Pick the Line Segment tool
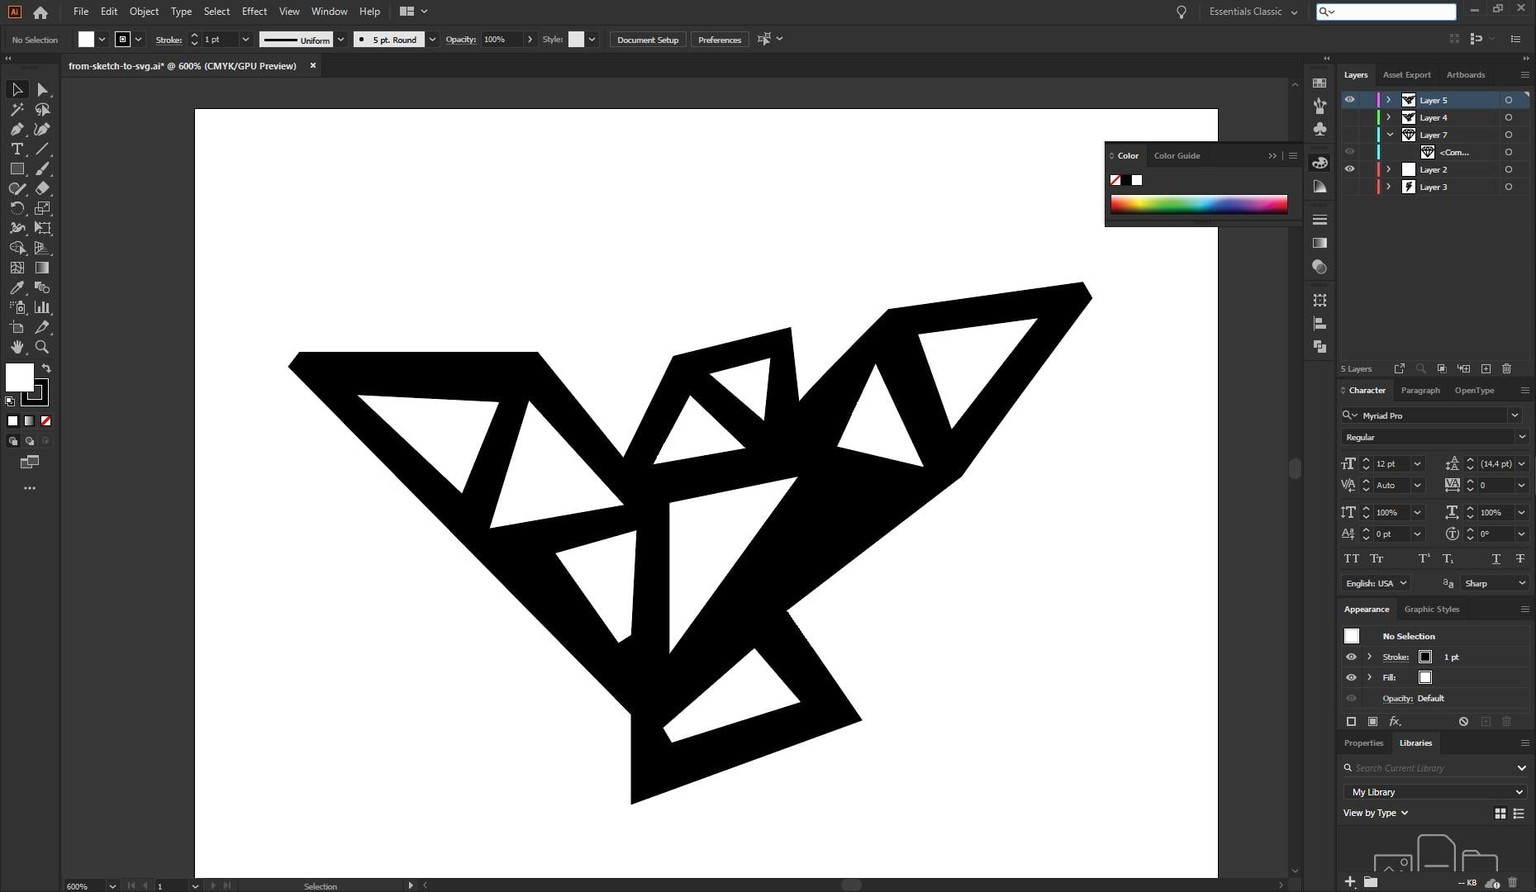This screenshot has height=892, width=1536. pyautogui.click(x=42, y=149)
